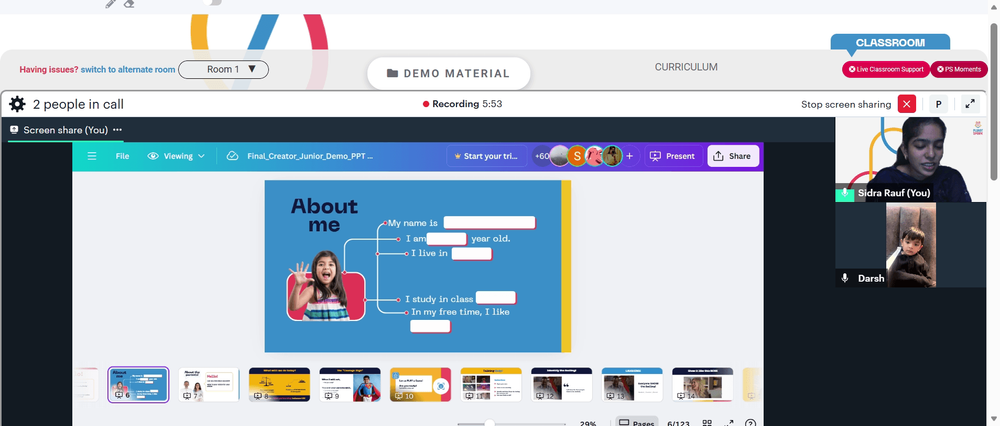Click the girl photo on slide
The height and width of the screenshot is (426, 1000).
click(326, 285)
